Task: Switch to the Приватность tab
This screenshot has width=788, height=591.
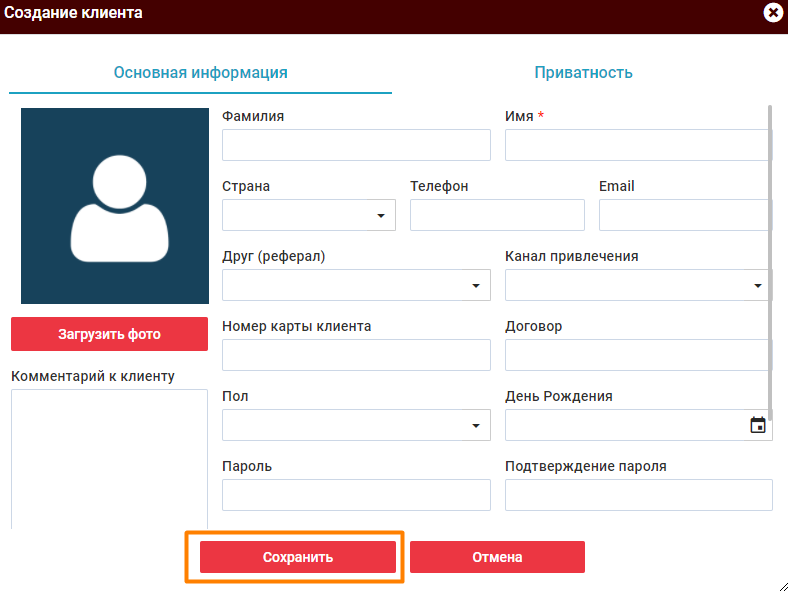Action: pos(583,73)
